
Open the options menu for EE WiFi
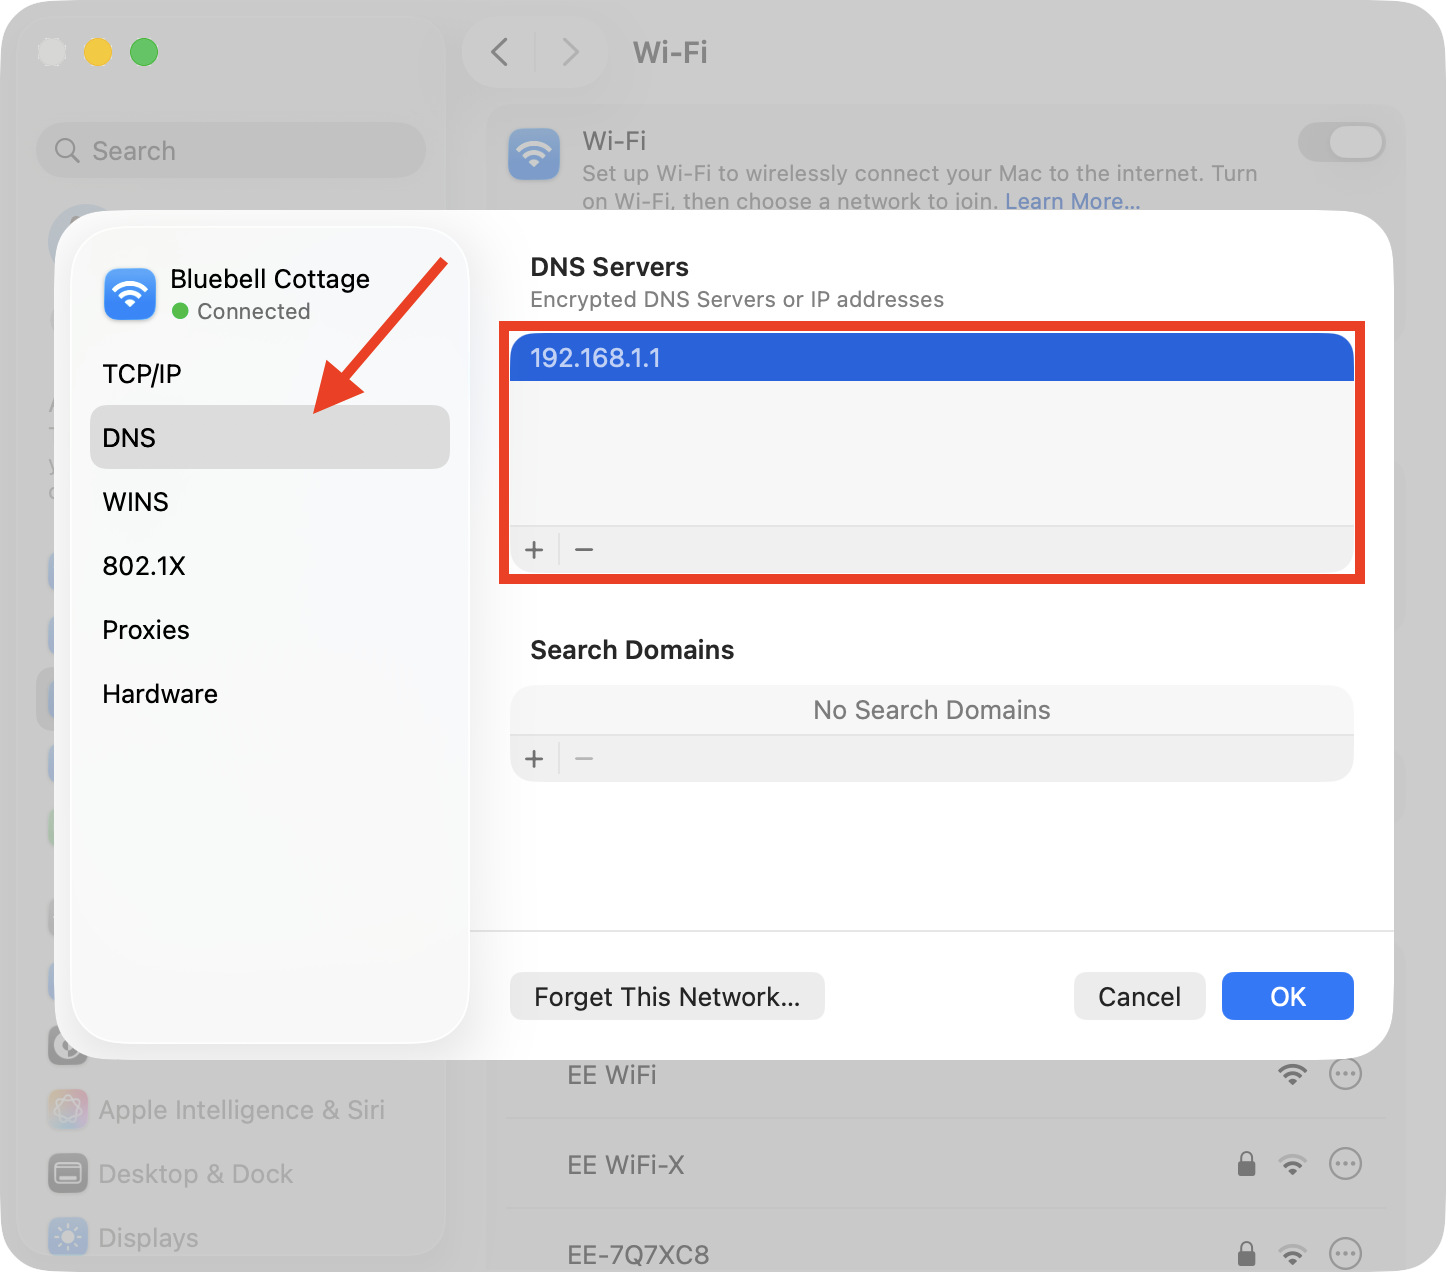(1345, 1073)
